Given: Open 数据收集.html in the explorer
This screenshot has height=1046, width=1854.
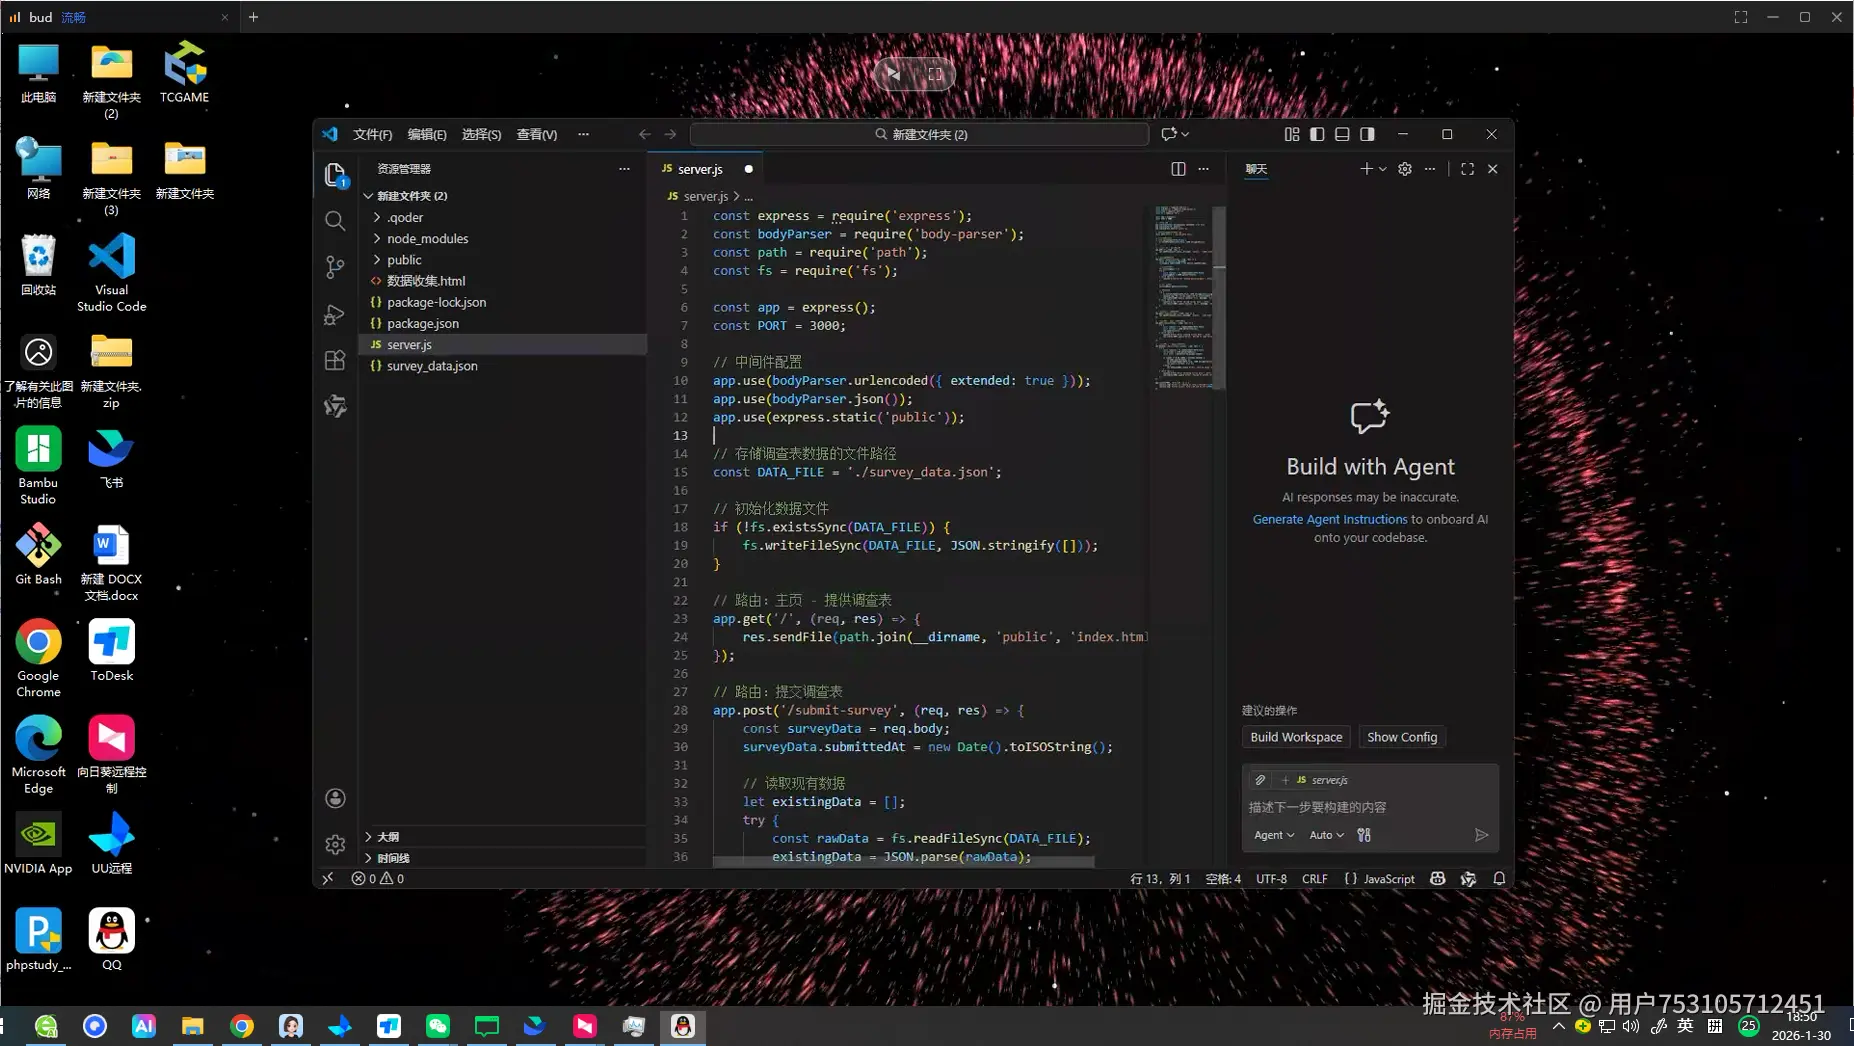Looking at the screenshot, I should [x=503, y=281].
